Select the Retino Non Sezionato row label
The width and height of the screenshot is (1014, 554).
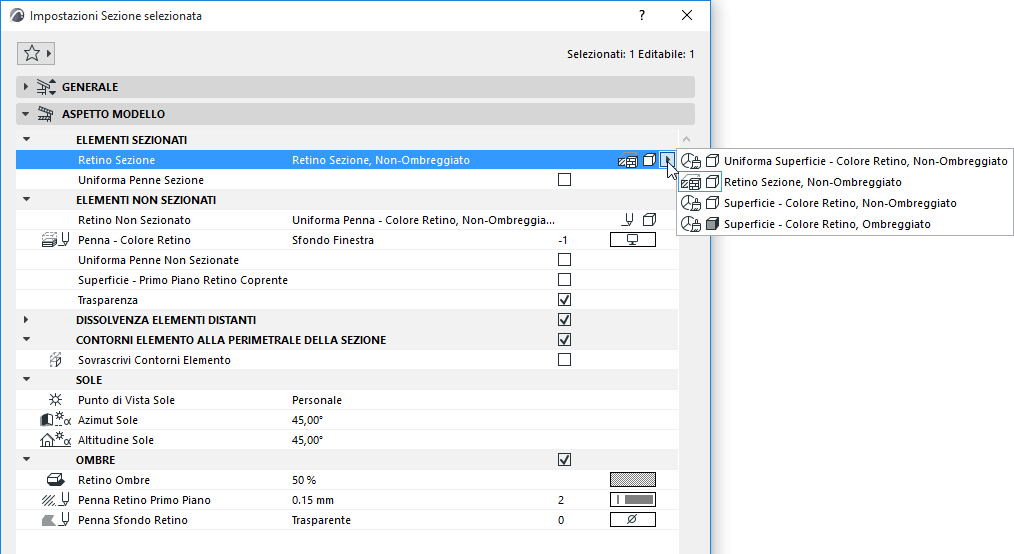(x=134, y=220)
